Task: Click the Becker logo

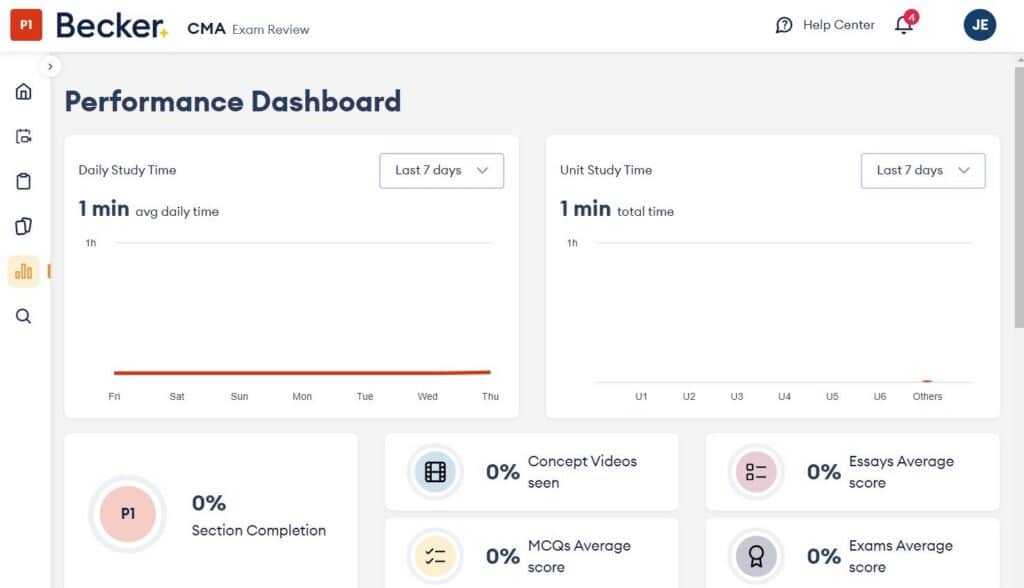Action: (x=112, y=24)
